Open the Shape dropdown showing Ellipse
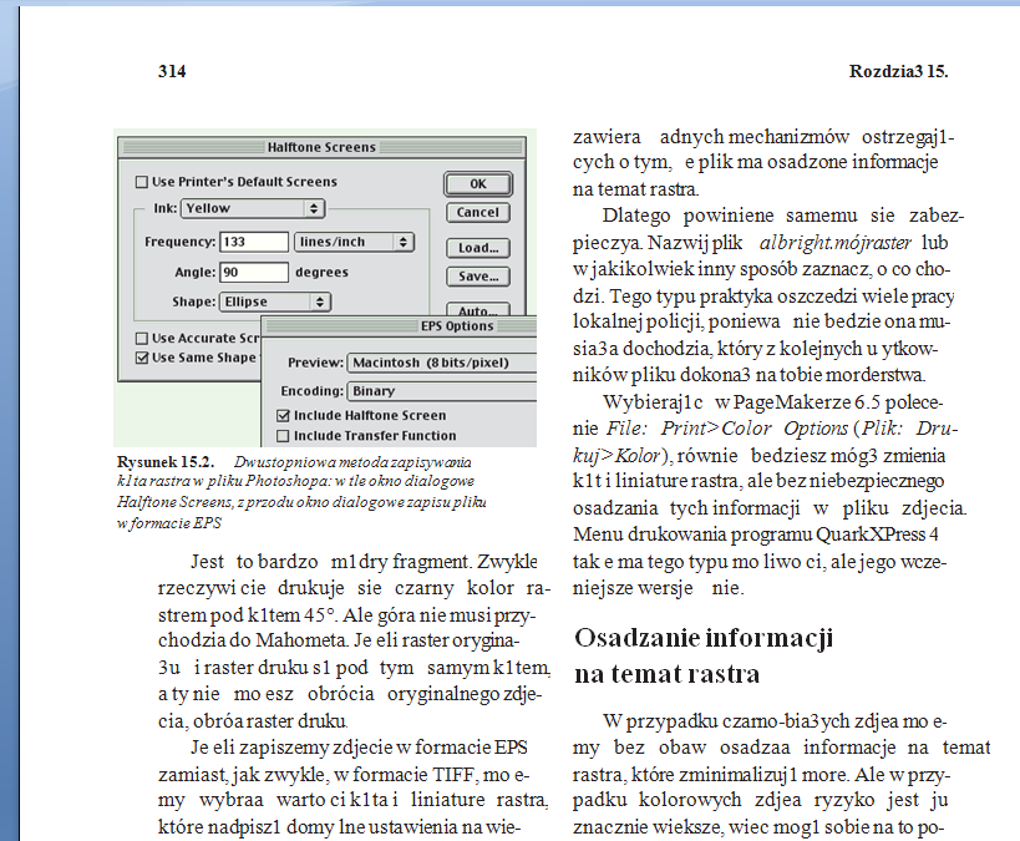1020x841 pixels. point(275,301)
